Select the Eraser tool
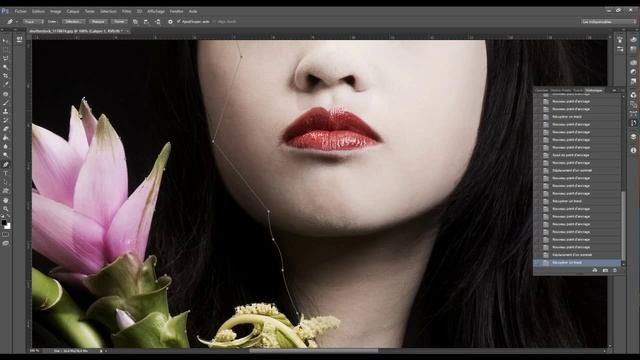 point(5,129)
